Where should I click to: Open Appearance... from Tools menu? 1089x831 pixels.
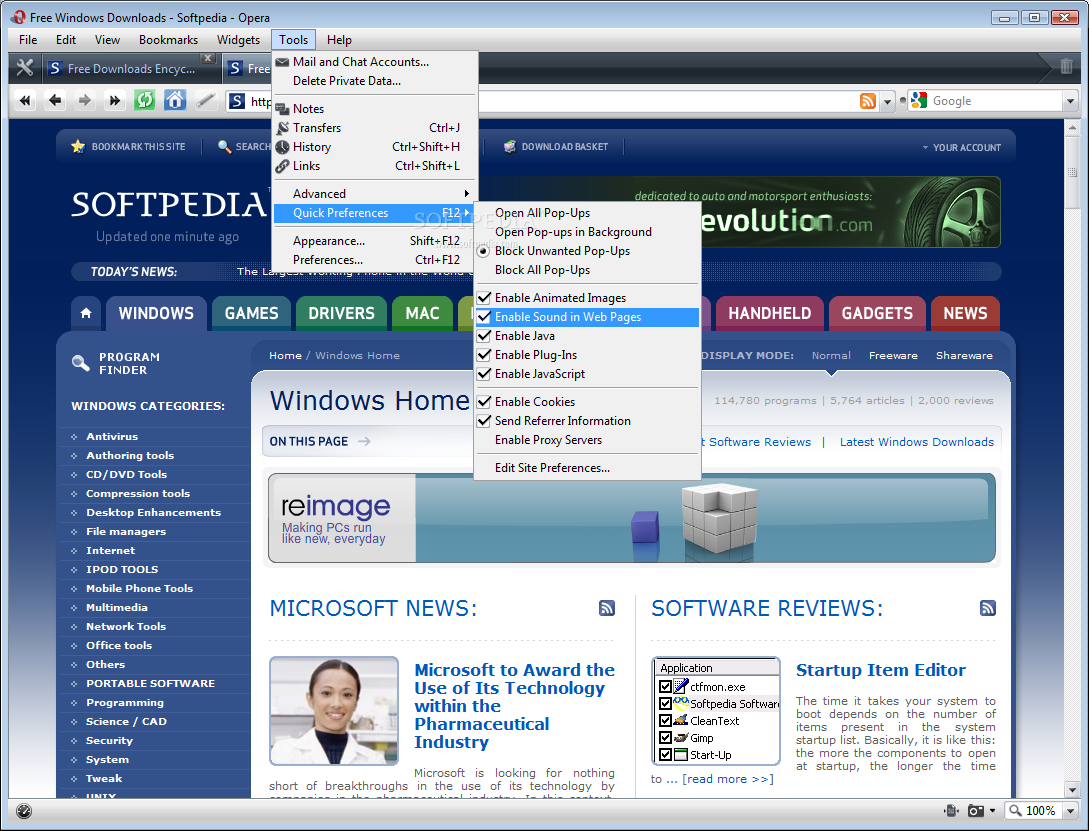pos(376,241)
